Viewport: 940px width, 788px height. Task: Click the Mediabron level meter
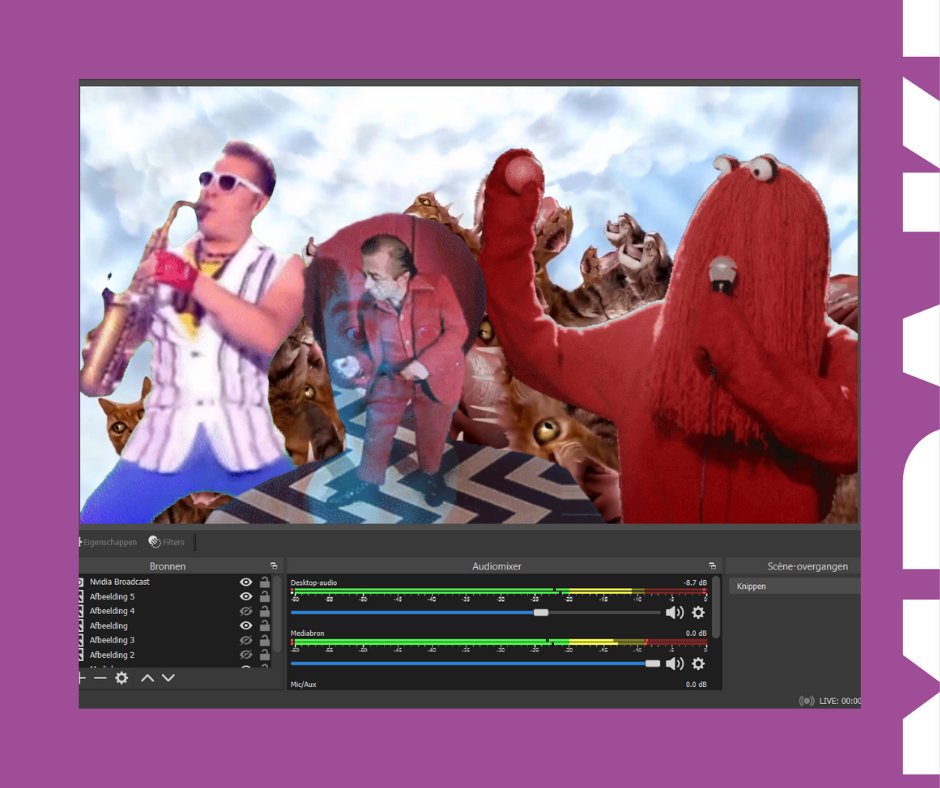[499, 643]
